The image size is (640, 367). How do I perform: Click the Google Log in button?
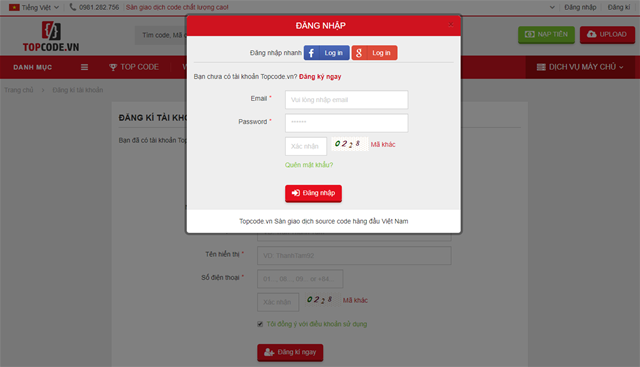coord(374,53)
